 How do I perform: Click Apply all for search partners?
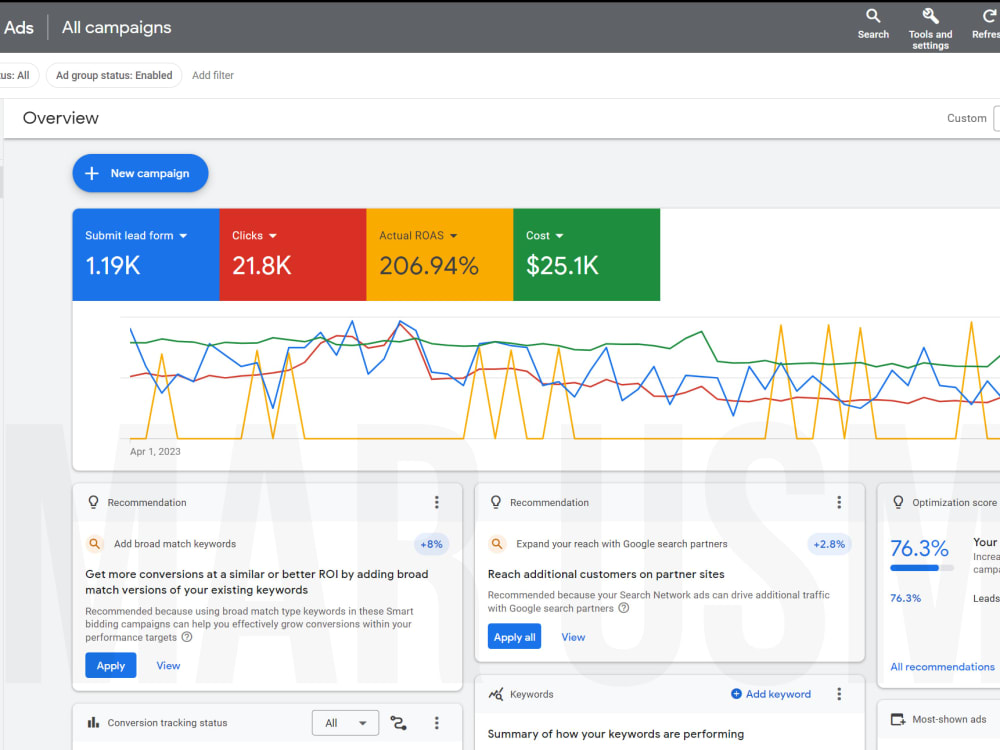click(514, 636)
